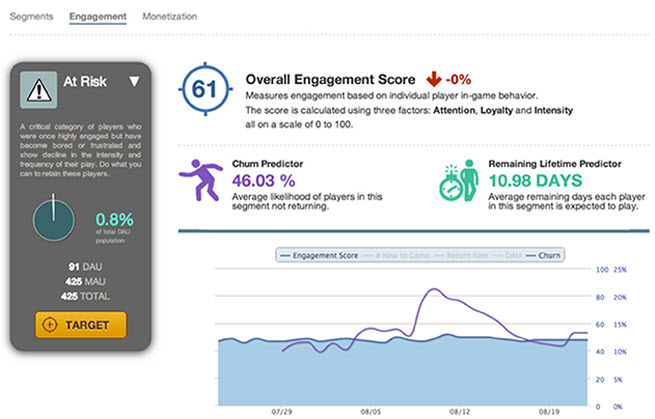Image resolution: width=655 pixels, height=419 pixels.
Task: Open the Segments tab
Action: (31, 16)
